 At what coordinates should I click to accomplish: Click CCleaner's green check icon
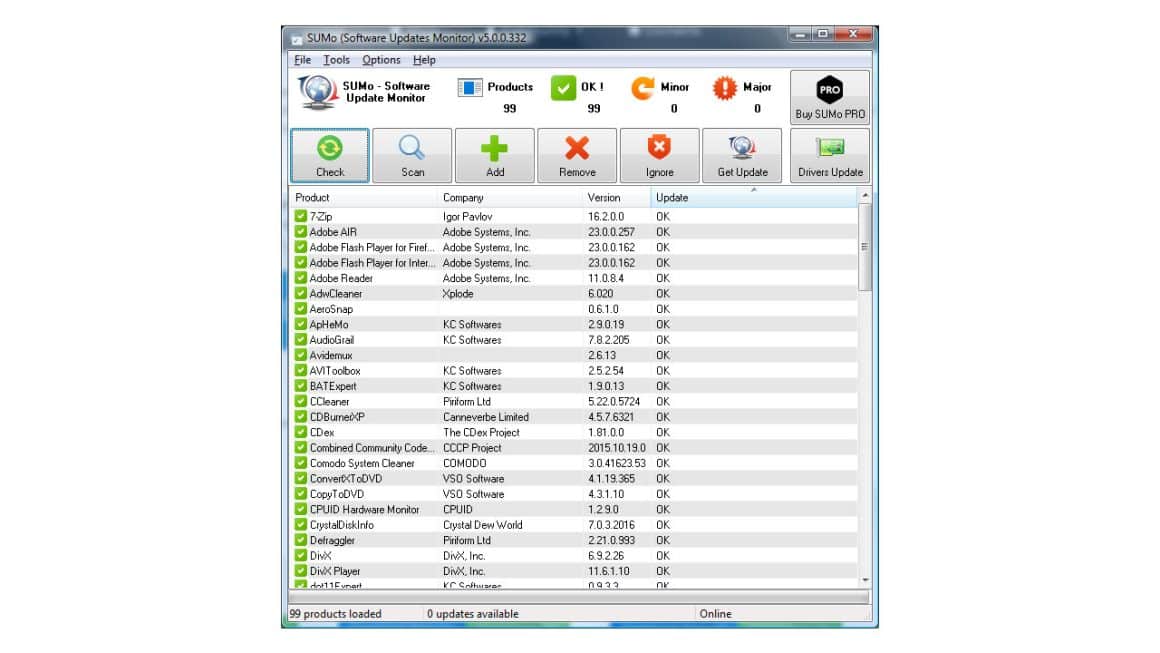point(300,402)
